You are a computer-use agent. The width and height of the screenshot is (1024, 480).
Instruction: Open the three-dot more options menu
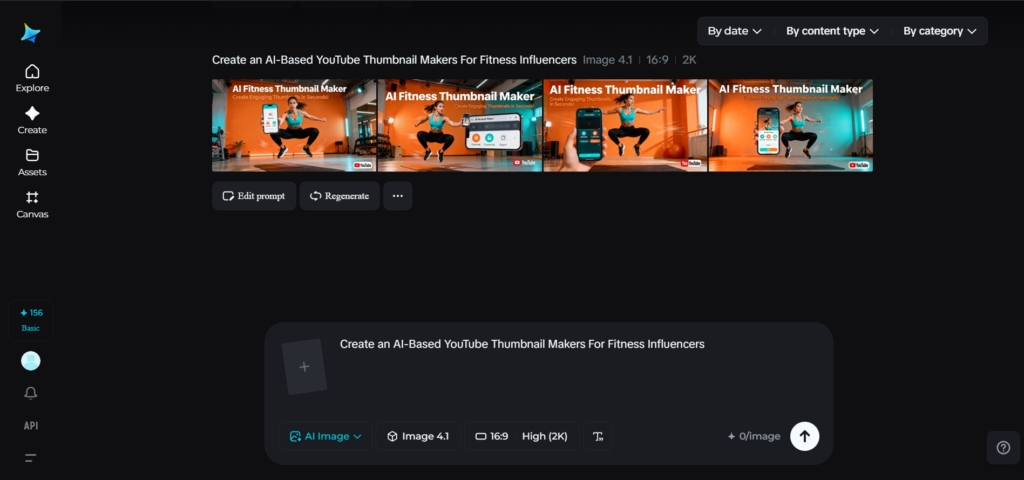[397, 196]
